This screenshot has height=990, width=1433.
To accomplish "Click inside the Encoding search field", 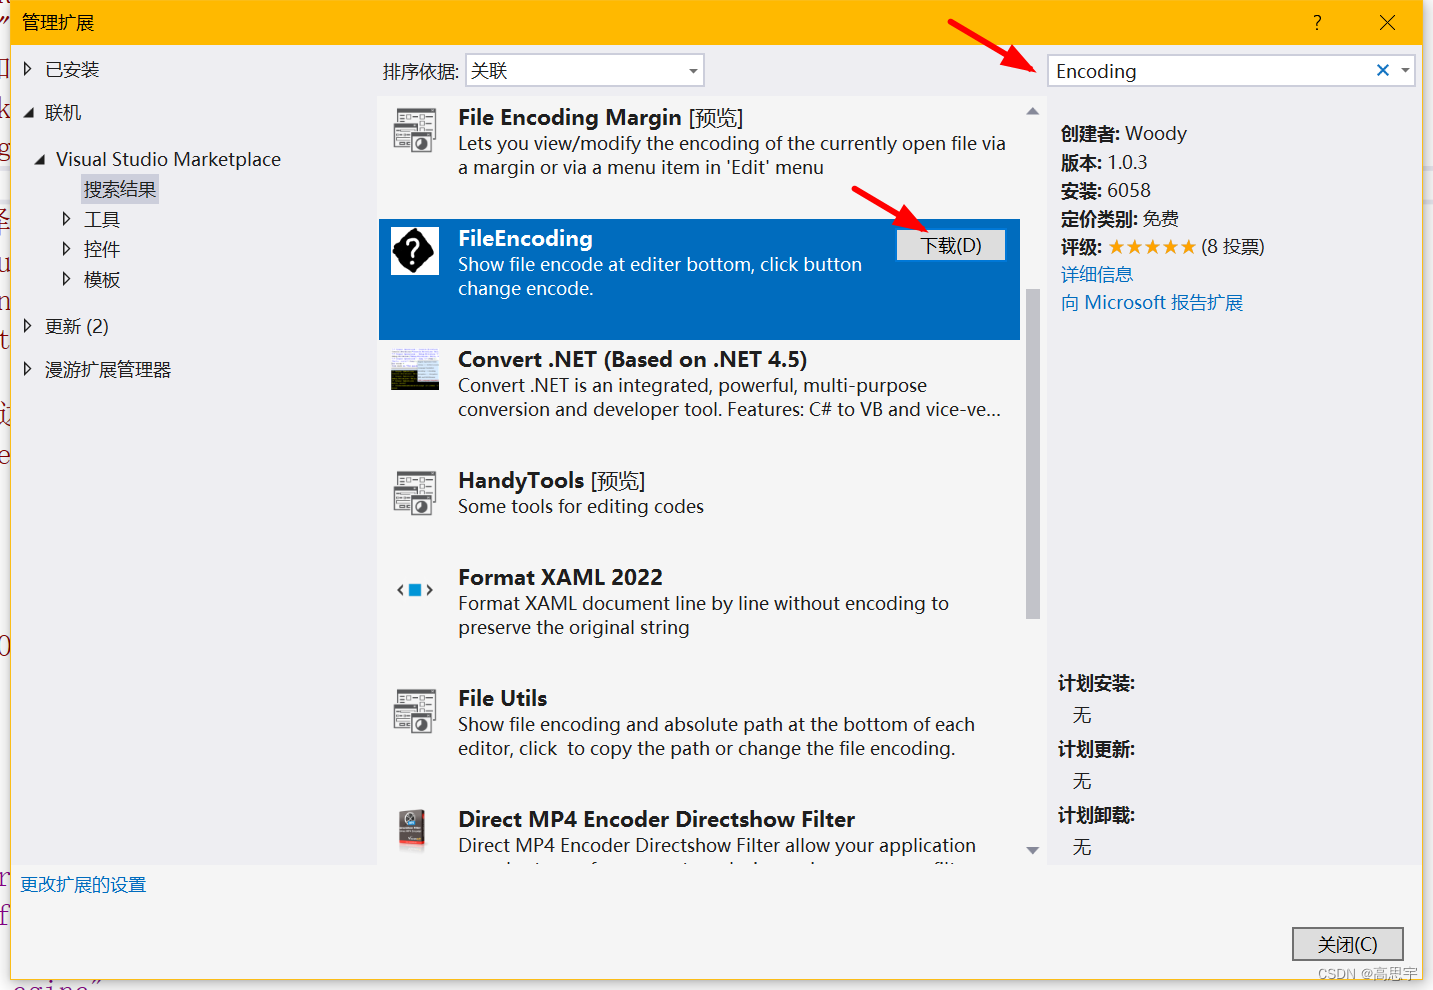I will [x=1210, y=71].
